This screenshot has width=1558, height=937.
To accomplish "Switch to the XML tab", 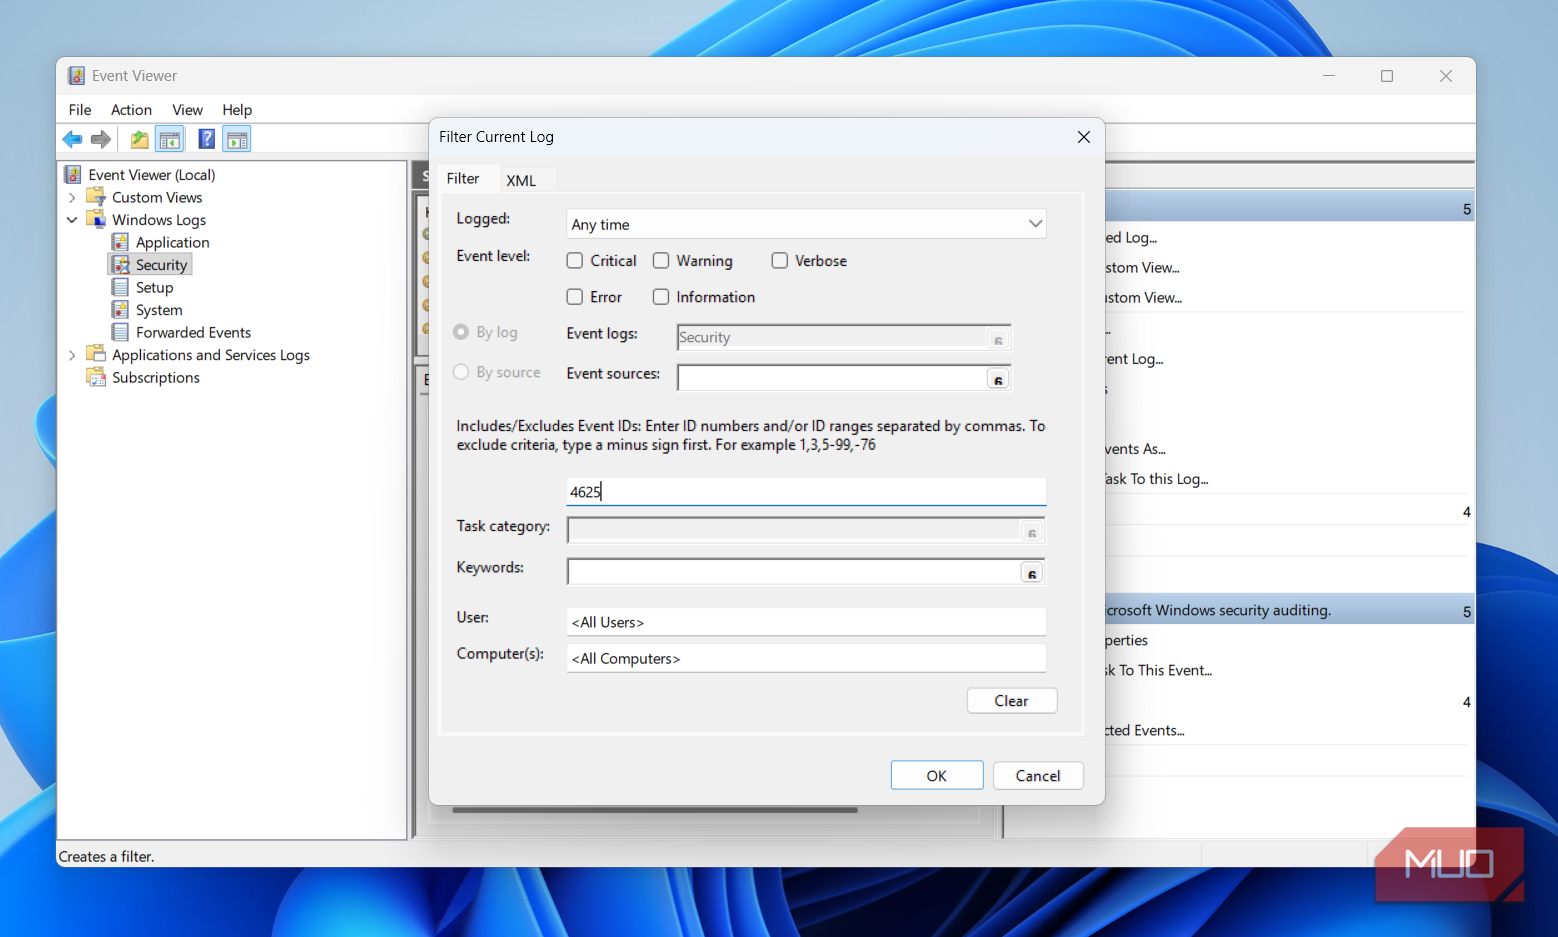I will point(521,180).
